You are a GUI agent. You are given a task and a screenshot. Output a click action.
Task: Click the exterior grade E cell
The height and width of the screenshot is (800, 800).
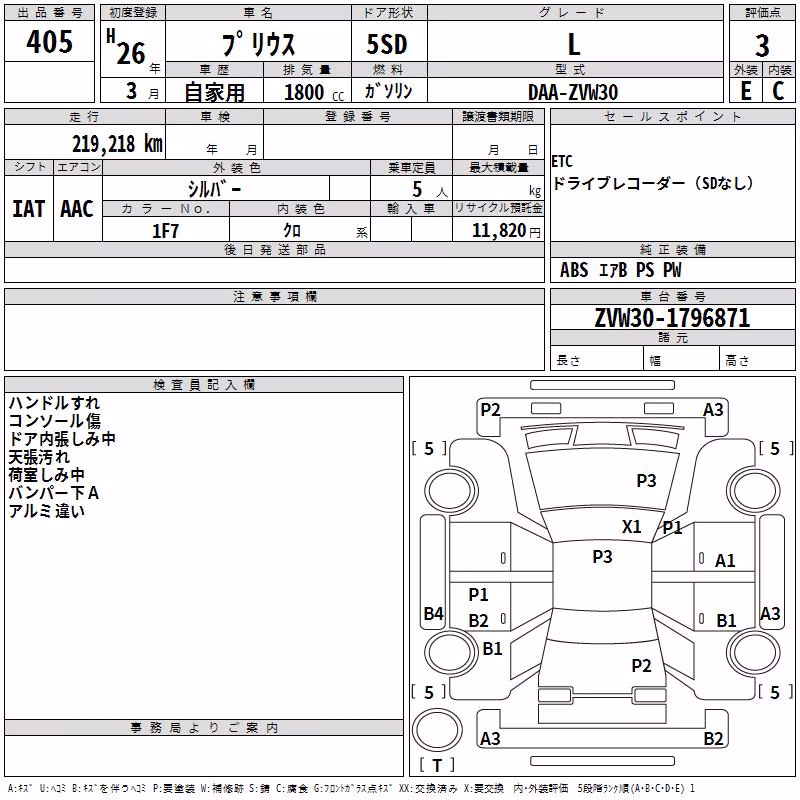(x=746, y=91)
